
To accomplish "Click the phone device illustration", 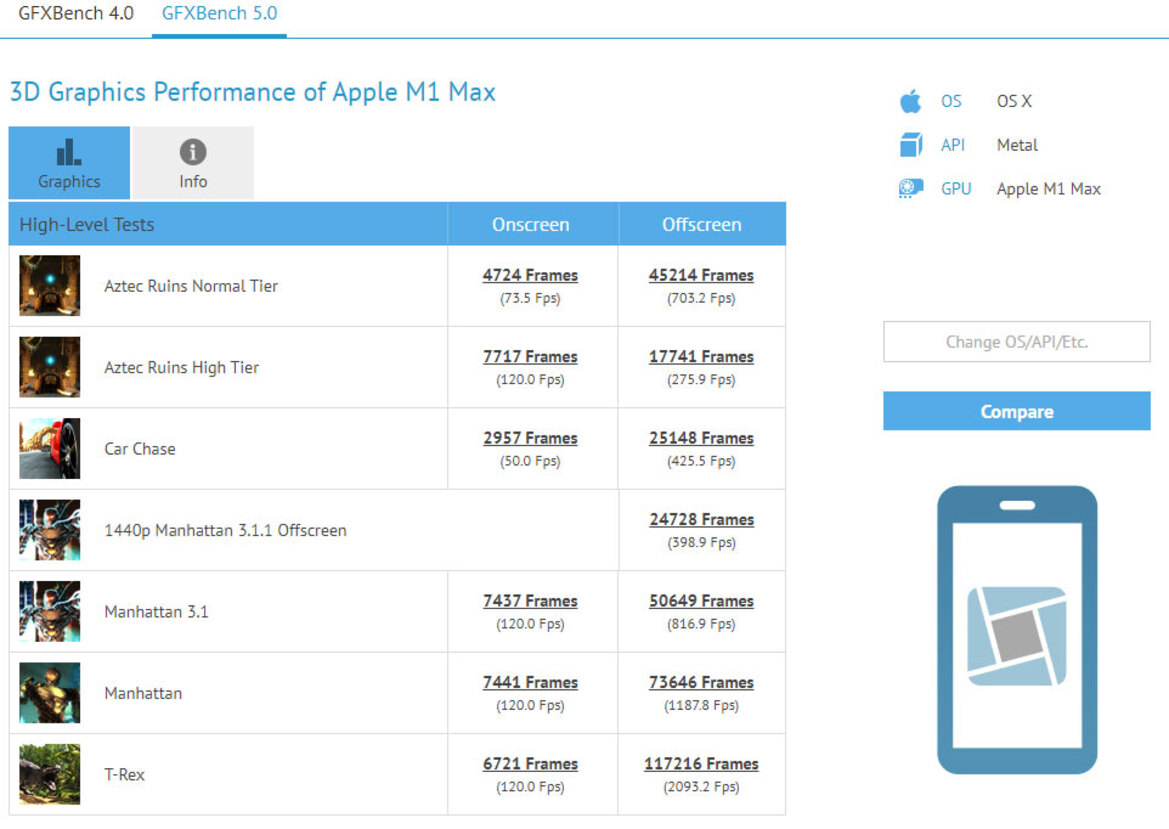I will [x=1017, y=630].
